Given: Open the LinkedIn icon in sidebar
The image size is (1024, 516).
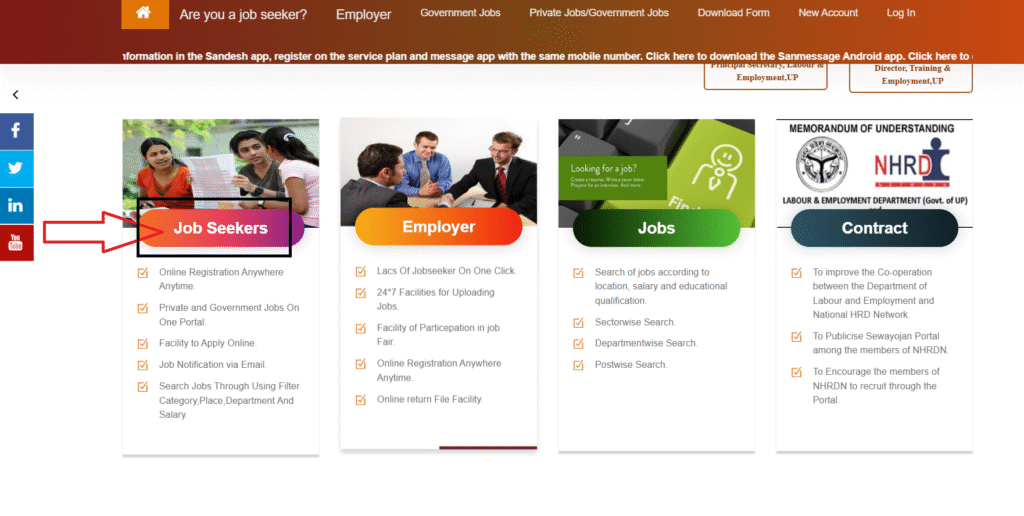Looking at the screenshot, I should (16, 205).
